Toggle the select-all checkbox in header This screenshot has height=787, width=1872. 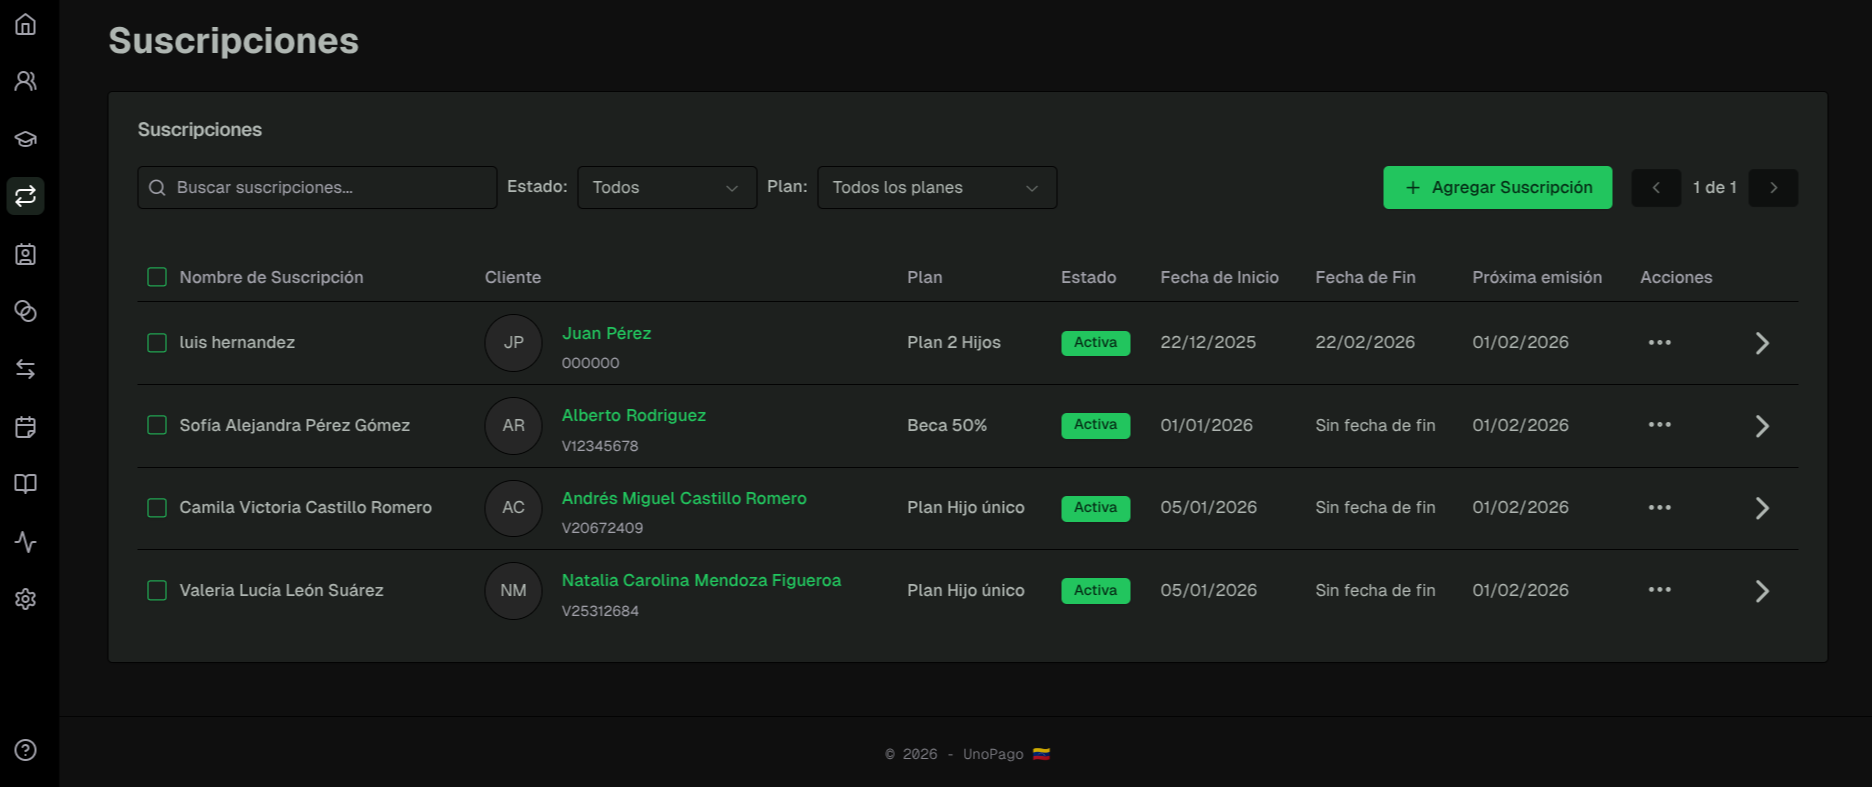(157, 277)
